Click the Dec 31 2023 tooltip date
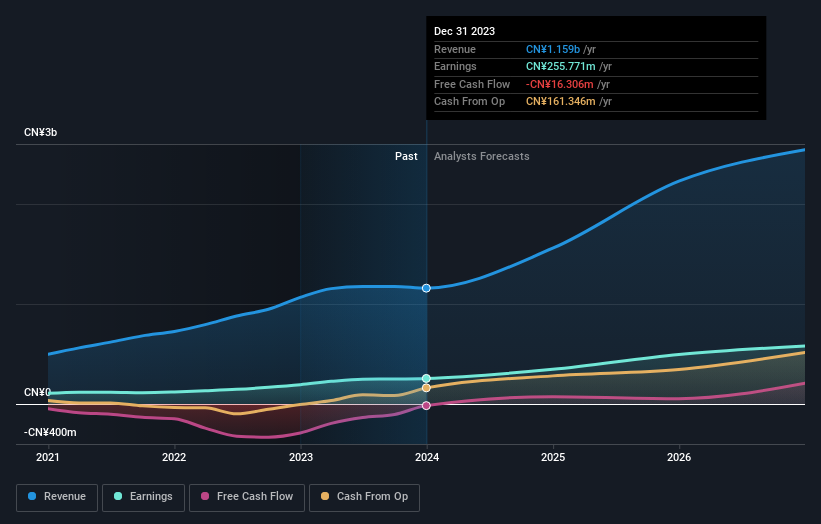821x524 pixels. tap(464, 31)
